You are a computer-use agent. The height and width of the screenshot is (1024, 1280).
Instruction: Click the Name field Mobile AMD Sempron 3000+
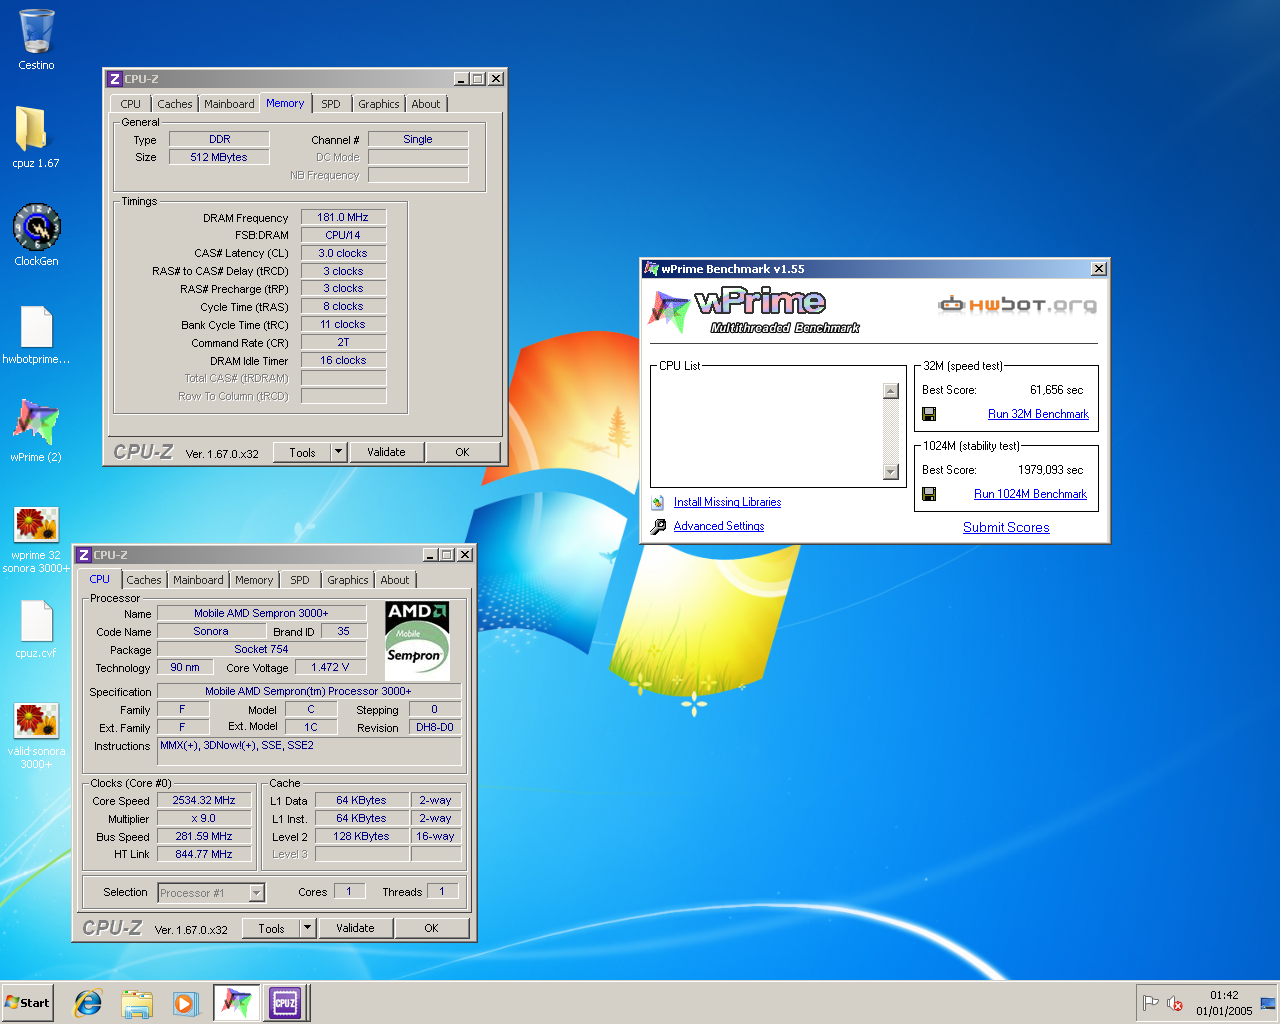point(261,613)
